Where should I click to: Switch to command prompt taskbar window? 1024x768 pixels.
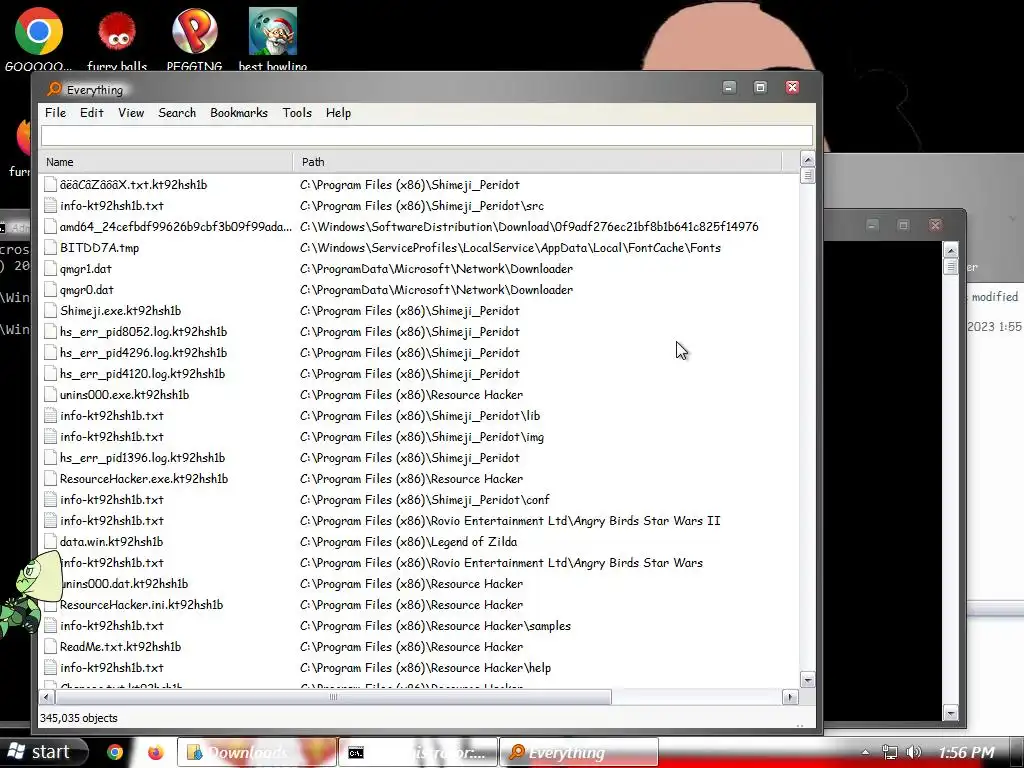click(418, 752)
